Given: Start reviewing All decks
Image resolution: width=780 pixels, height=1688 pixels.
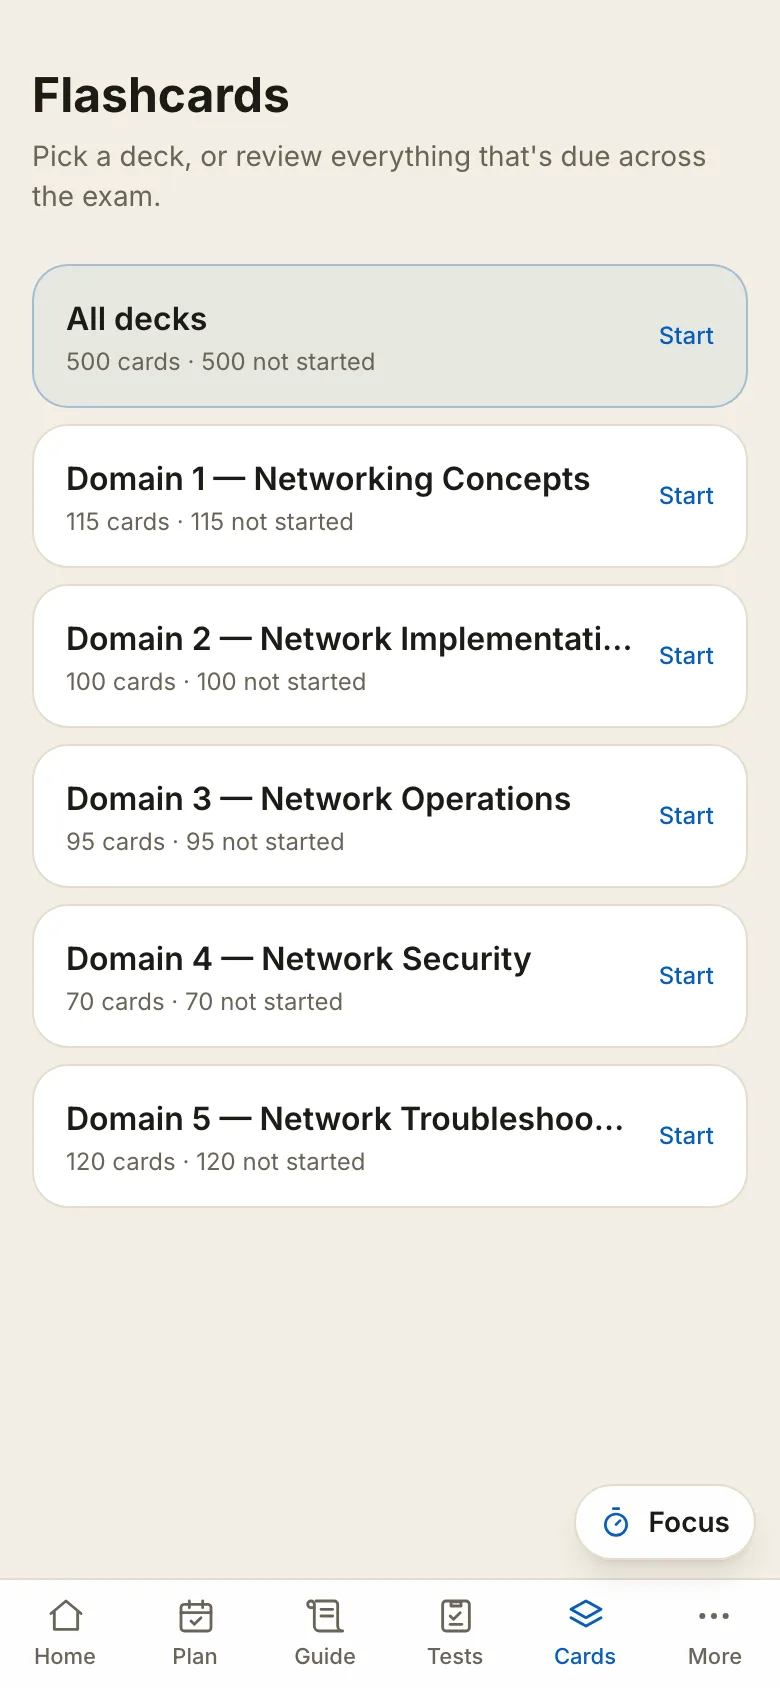Looking at the screenshot, I should coord(686,336).
